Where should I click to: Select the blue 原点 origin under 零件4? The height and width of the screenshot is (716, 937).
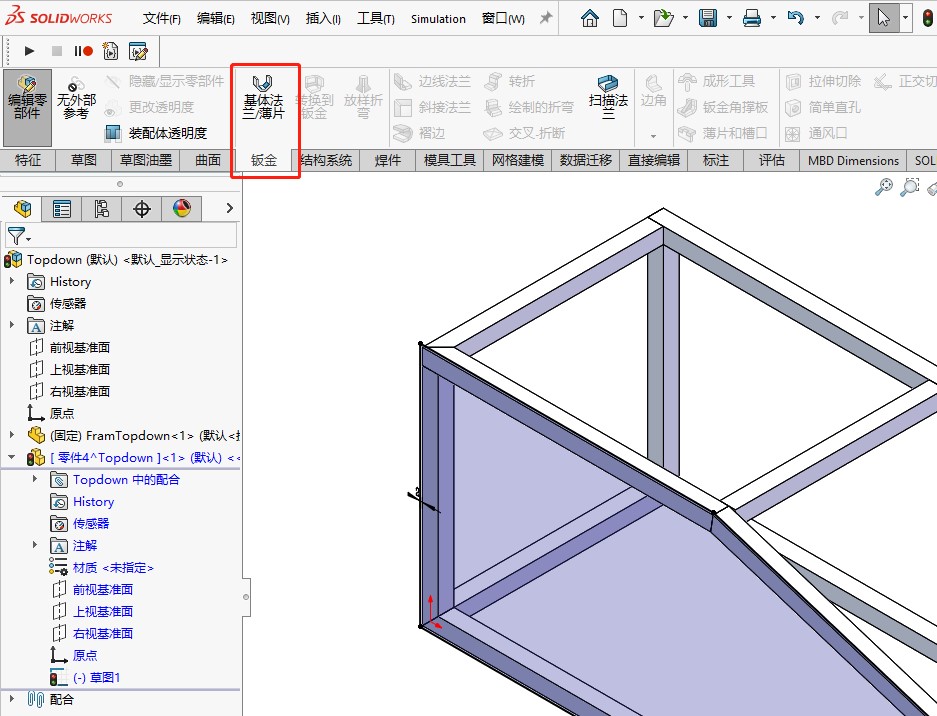point(74,655)
